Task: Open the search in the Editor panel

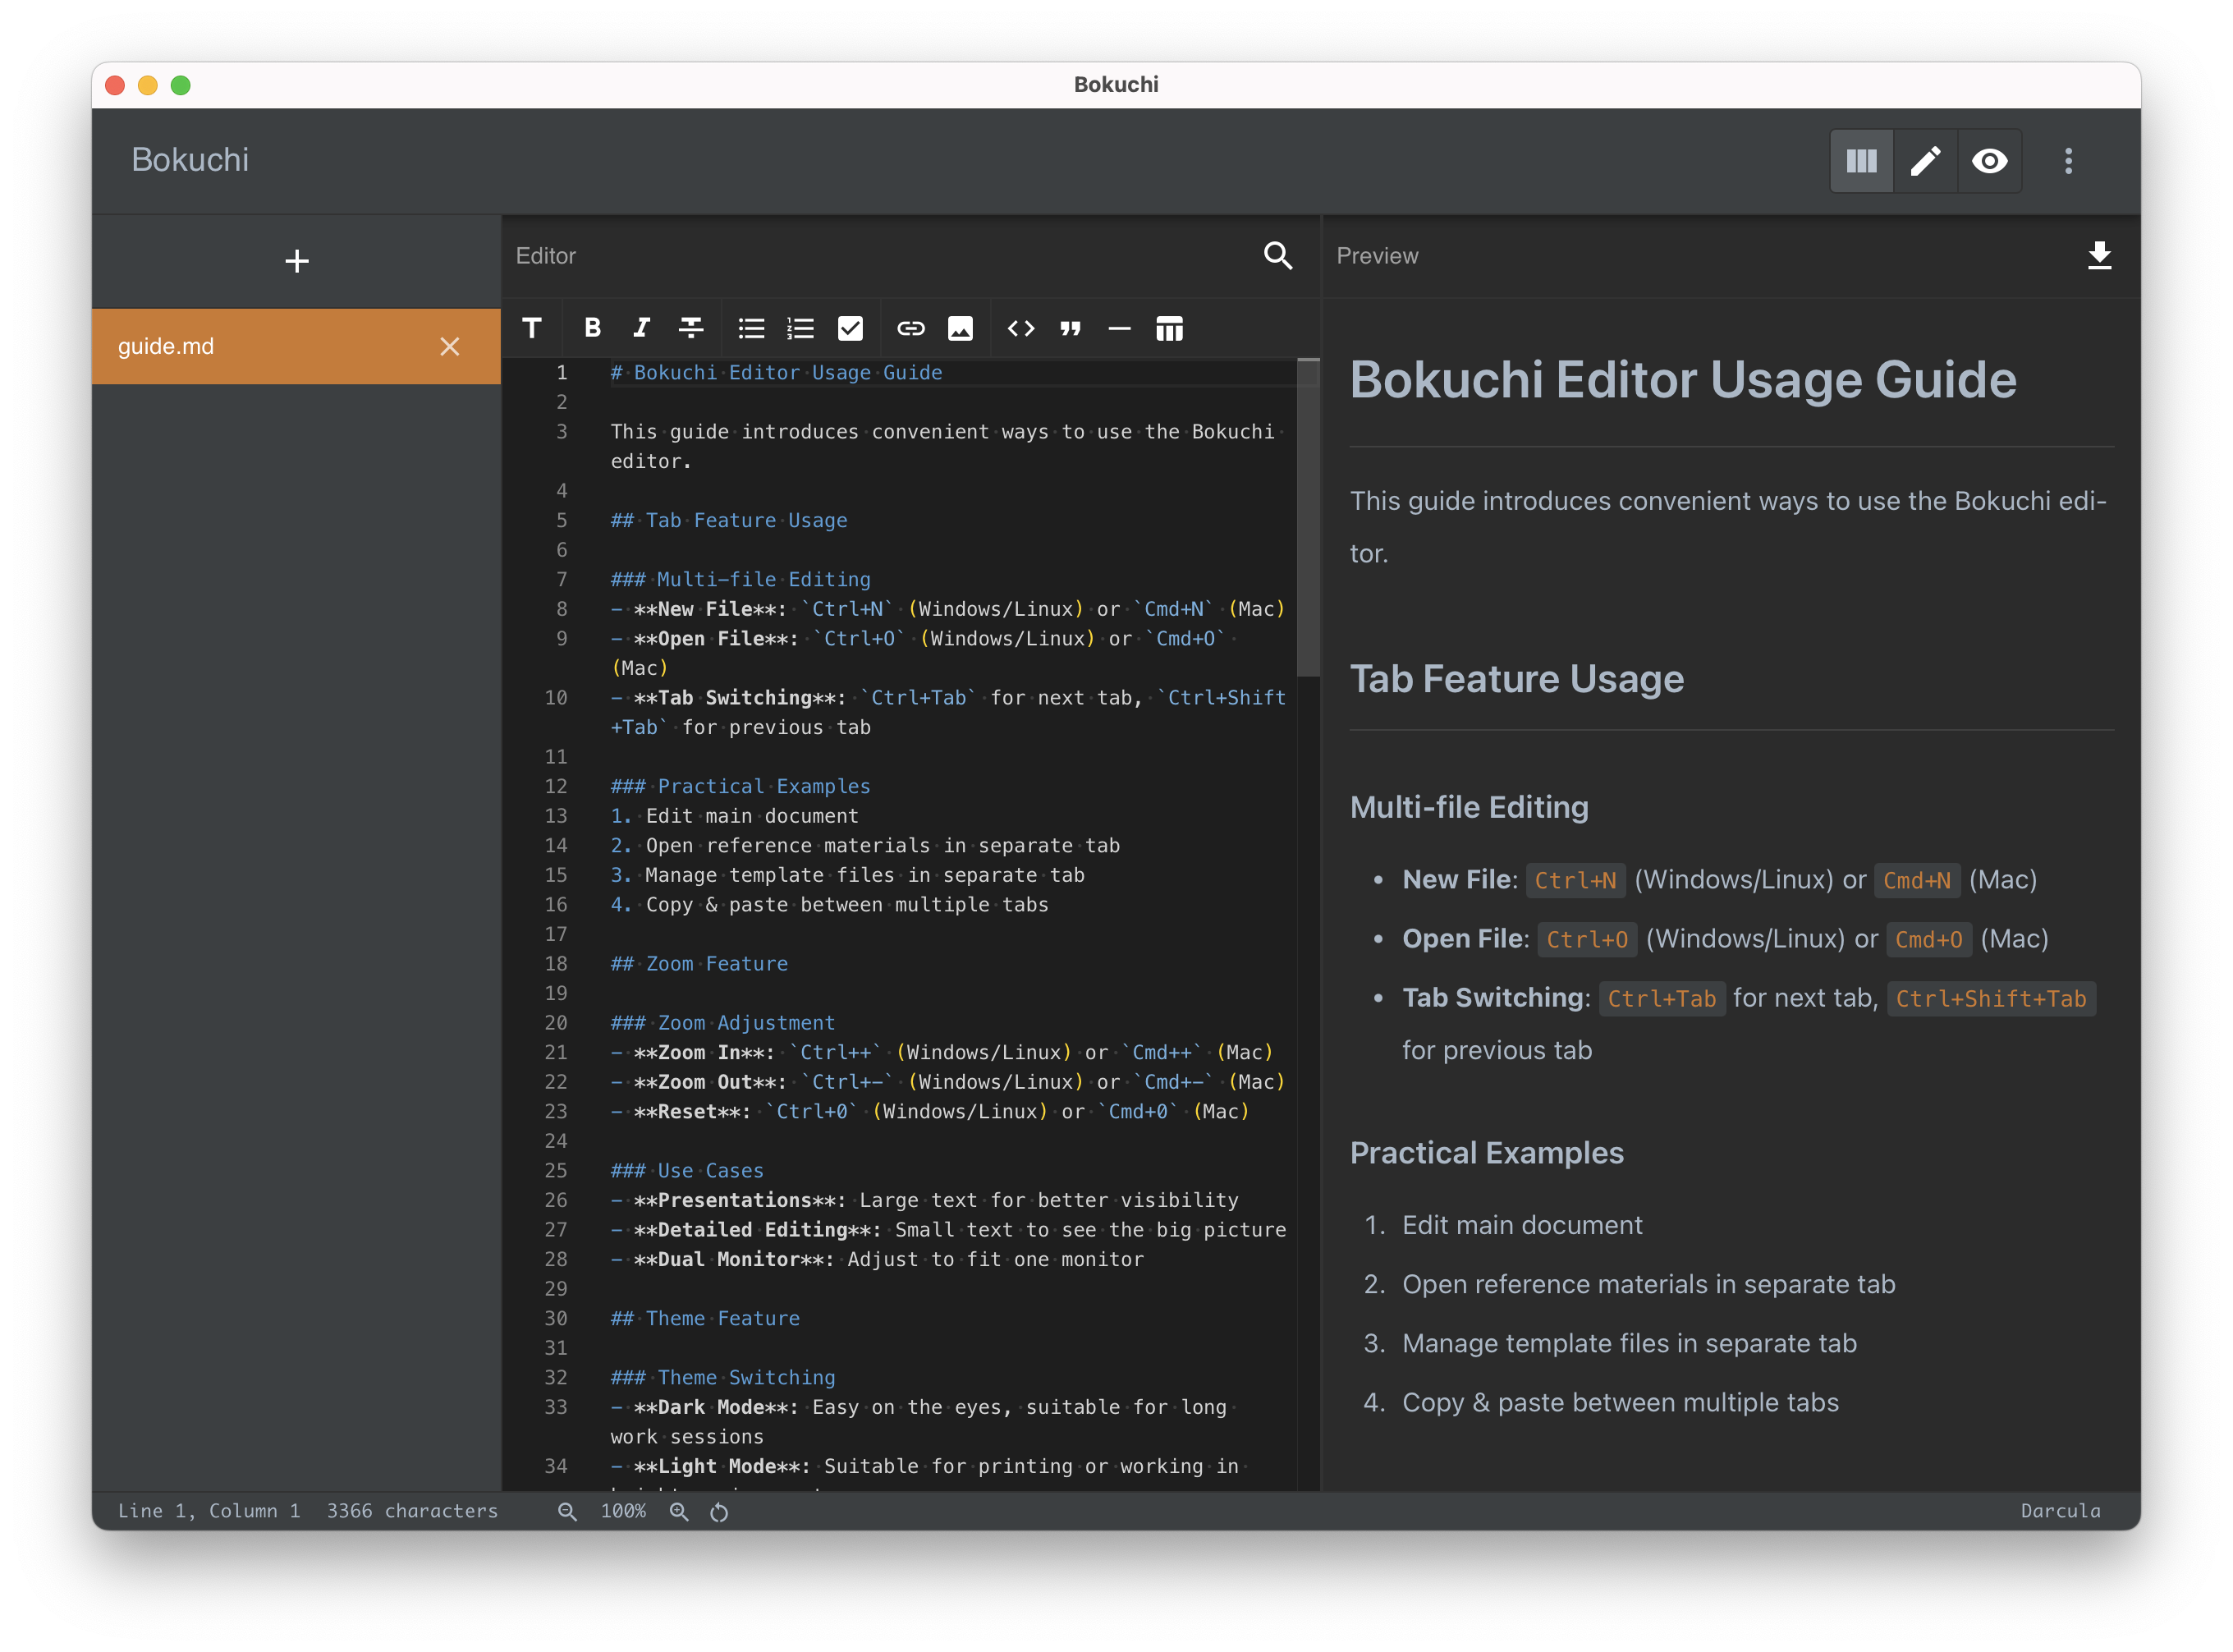Action: pos(1278,256)
